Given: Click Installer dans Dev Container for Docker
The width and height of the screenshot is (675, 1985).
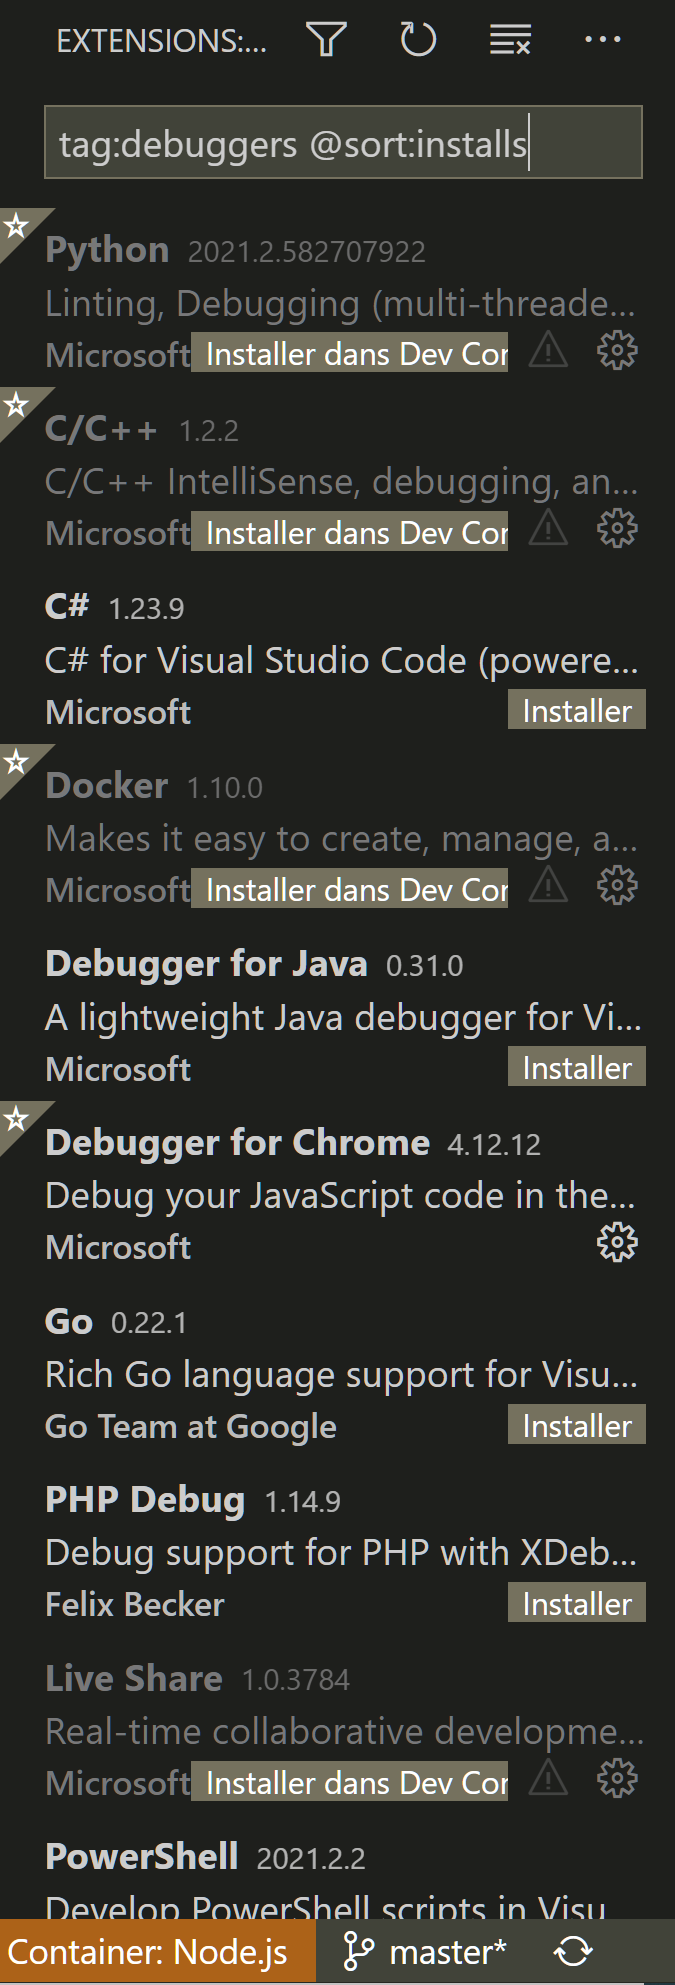Looking at the screenshot, I should point(350,888).
